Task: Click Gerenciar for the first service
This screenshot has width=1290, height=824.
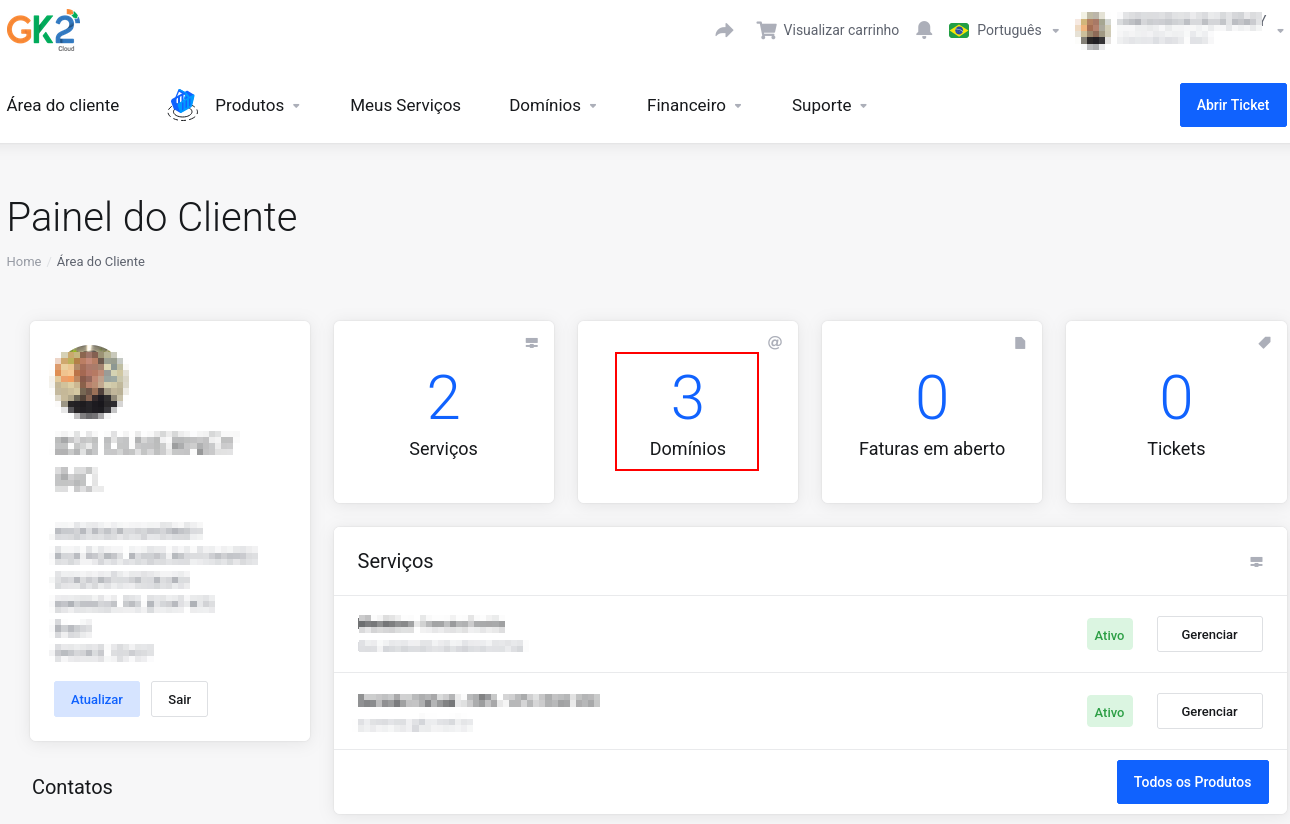Action: [x=1209, y=634]
